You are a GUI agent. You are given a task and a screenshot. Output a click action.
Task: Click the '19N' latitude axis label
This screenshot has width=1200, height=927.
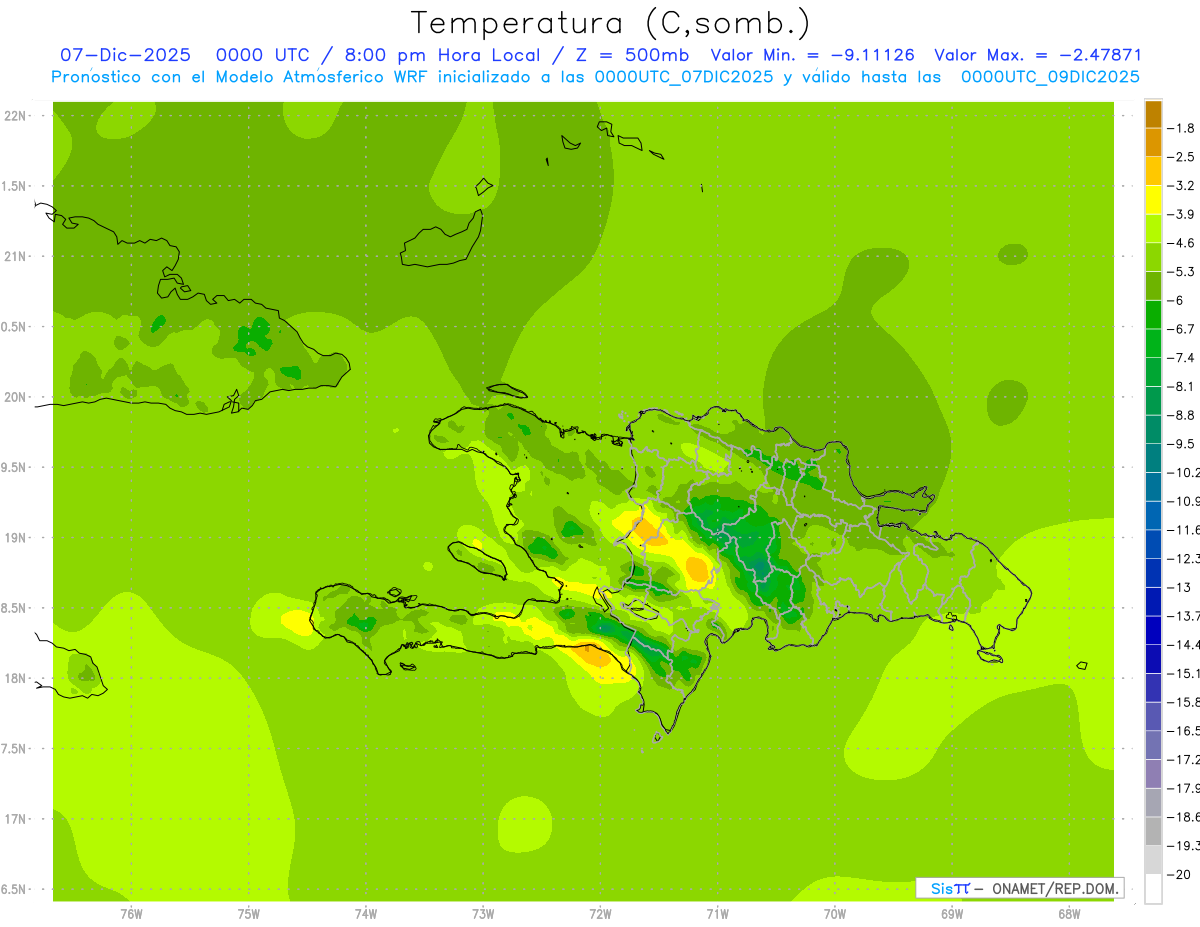tap(15, 538)
